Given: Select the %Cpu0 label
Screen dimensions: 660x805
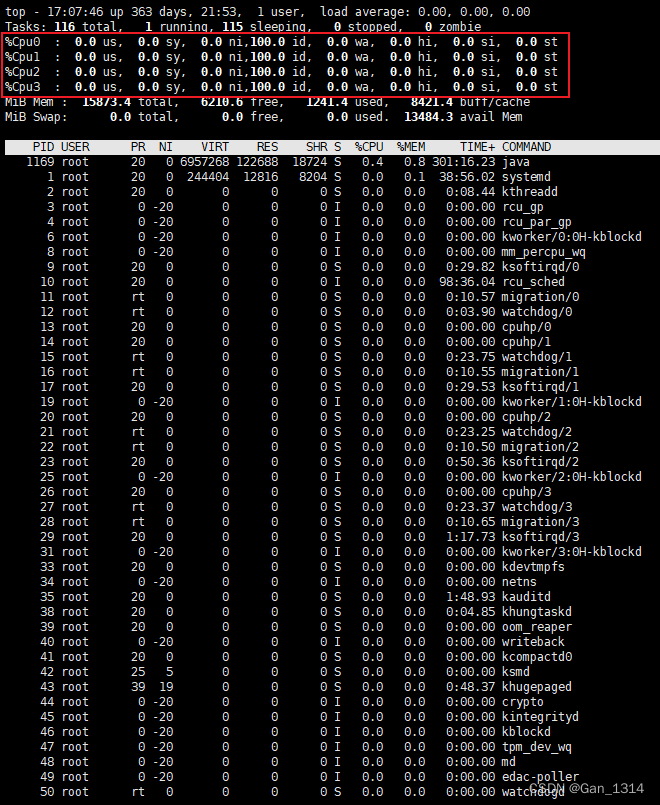Looking at the screenshot, I should 23,42.
